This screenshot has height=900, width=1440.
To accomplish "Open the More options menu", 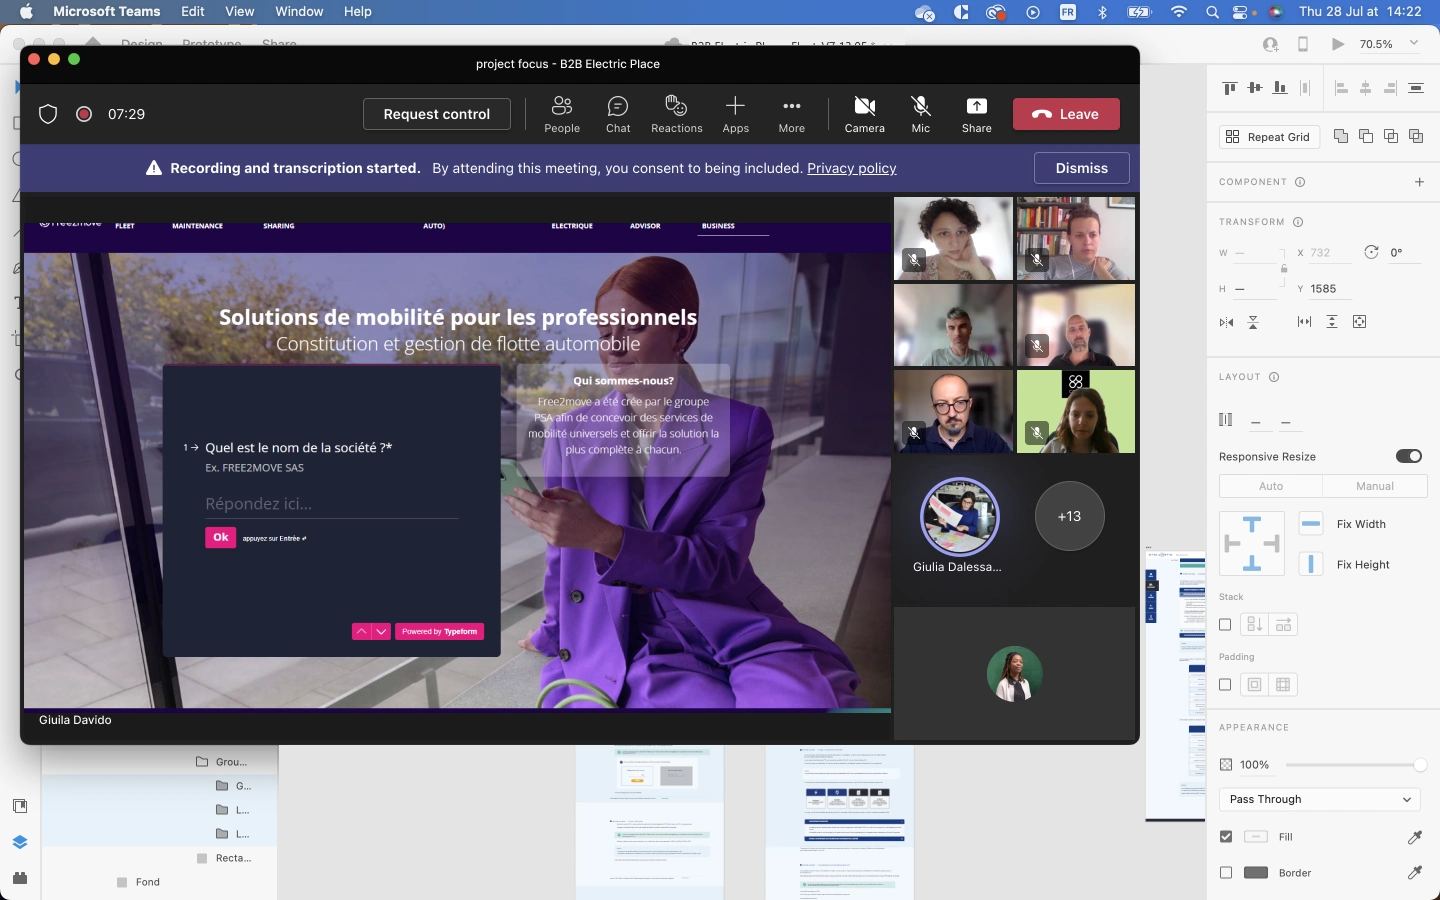I will [x=792, y=114].
